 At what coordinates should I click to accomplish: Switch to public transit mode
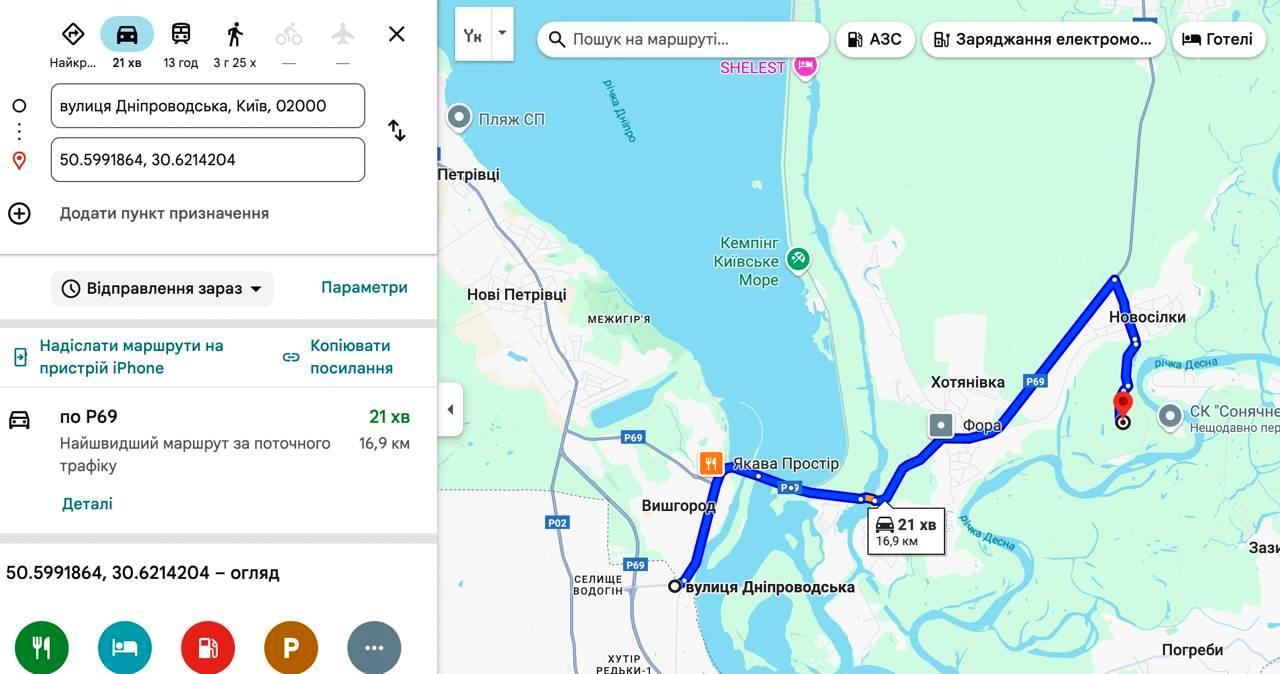[181, 34]
